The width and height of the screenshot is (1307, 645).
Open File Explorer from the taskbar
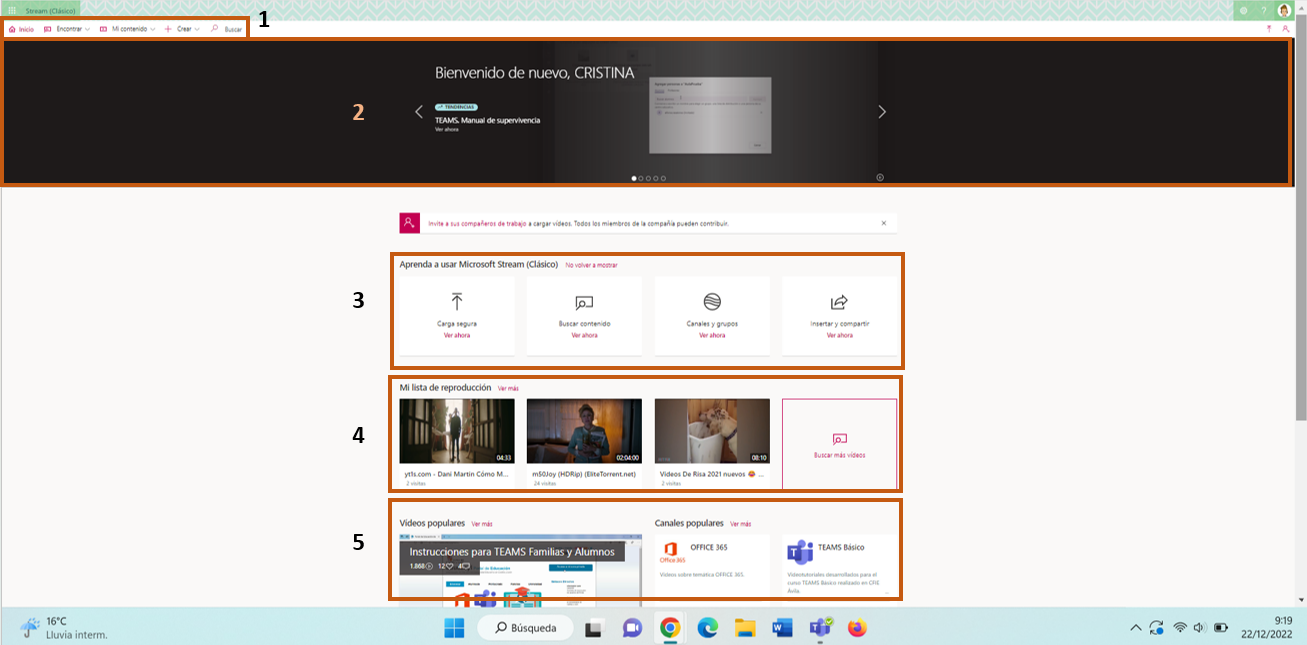tap(745, 628)
